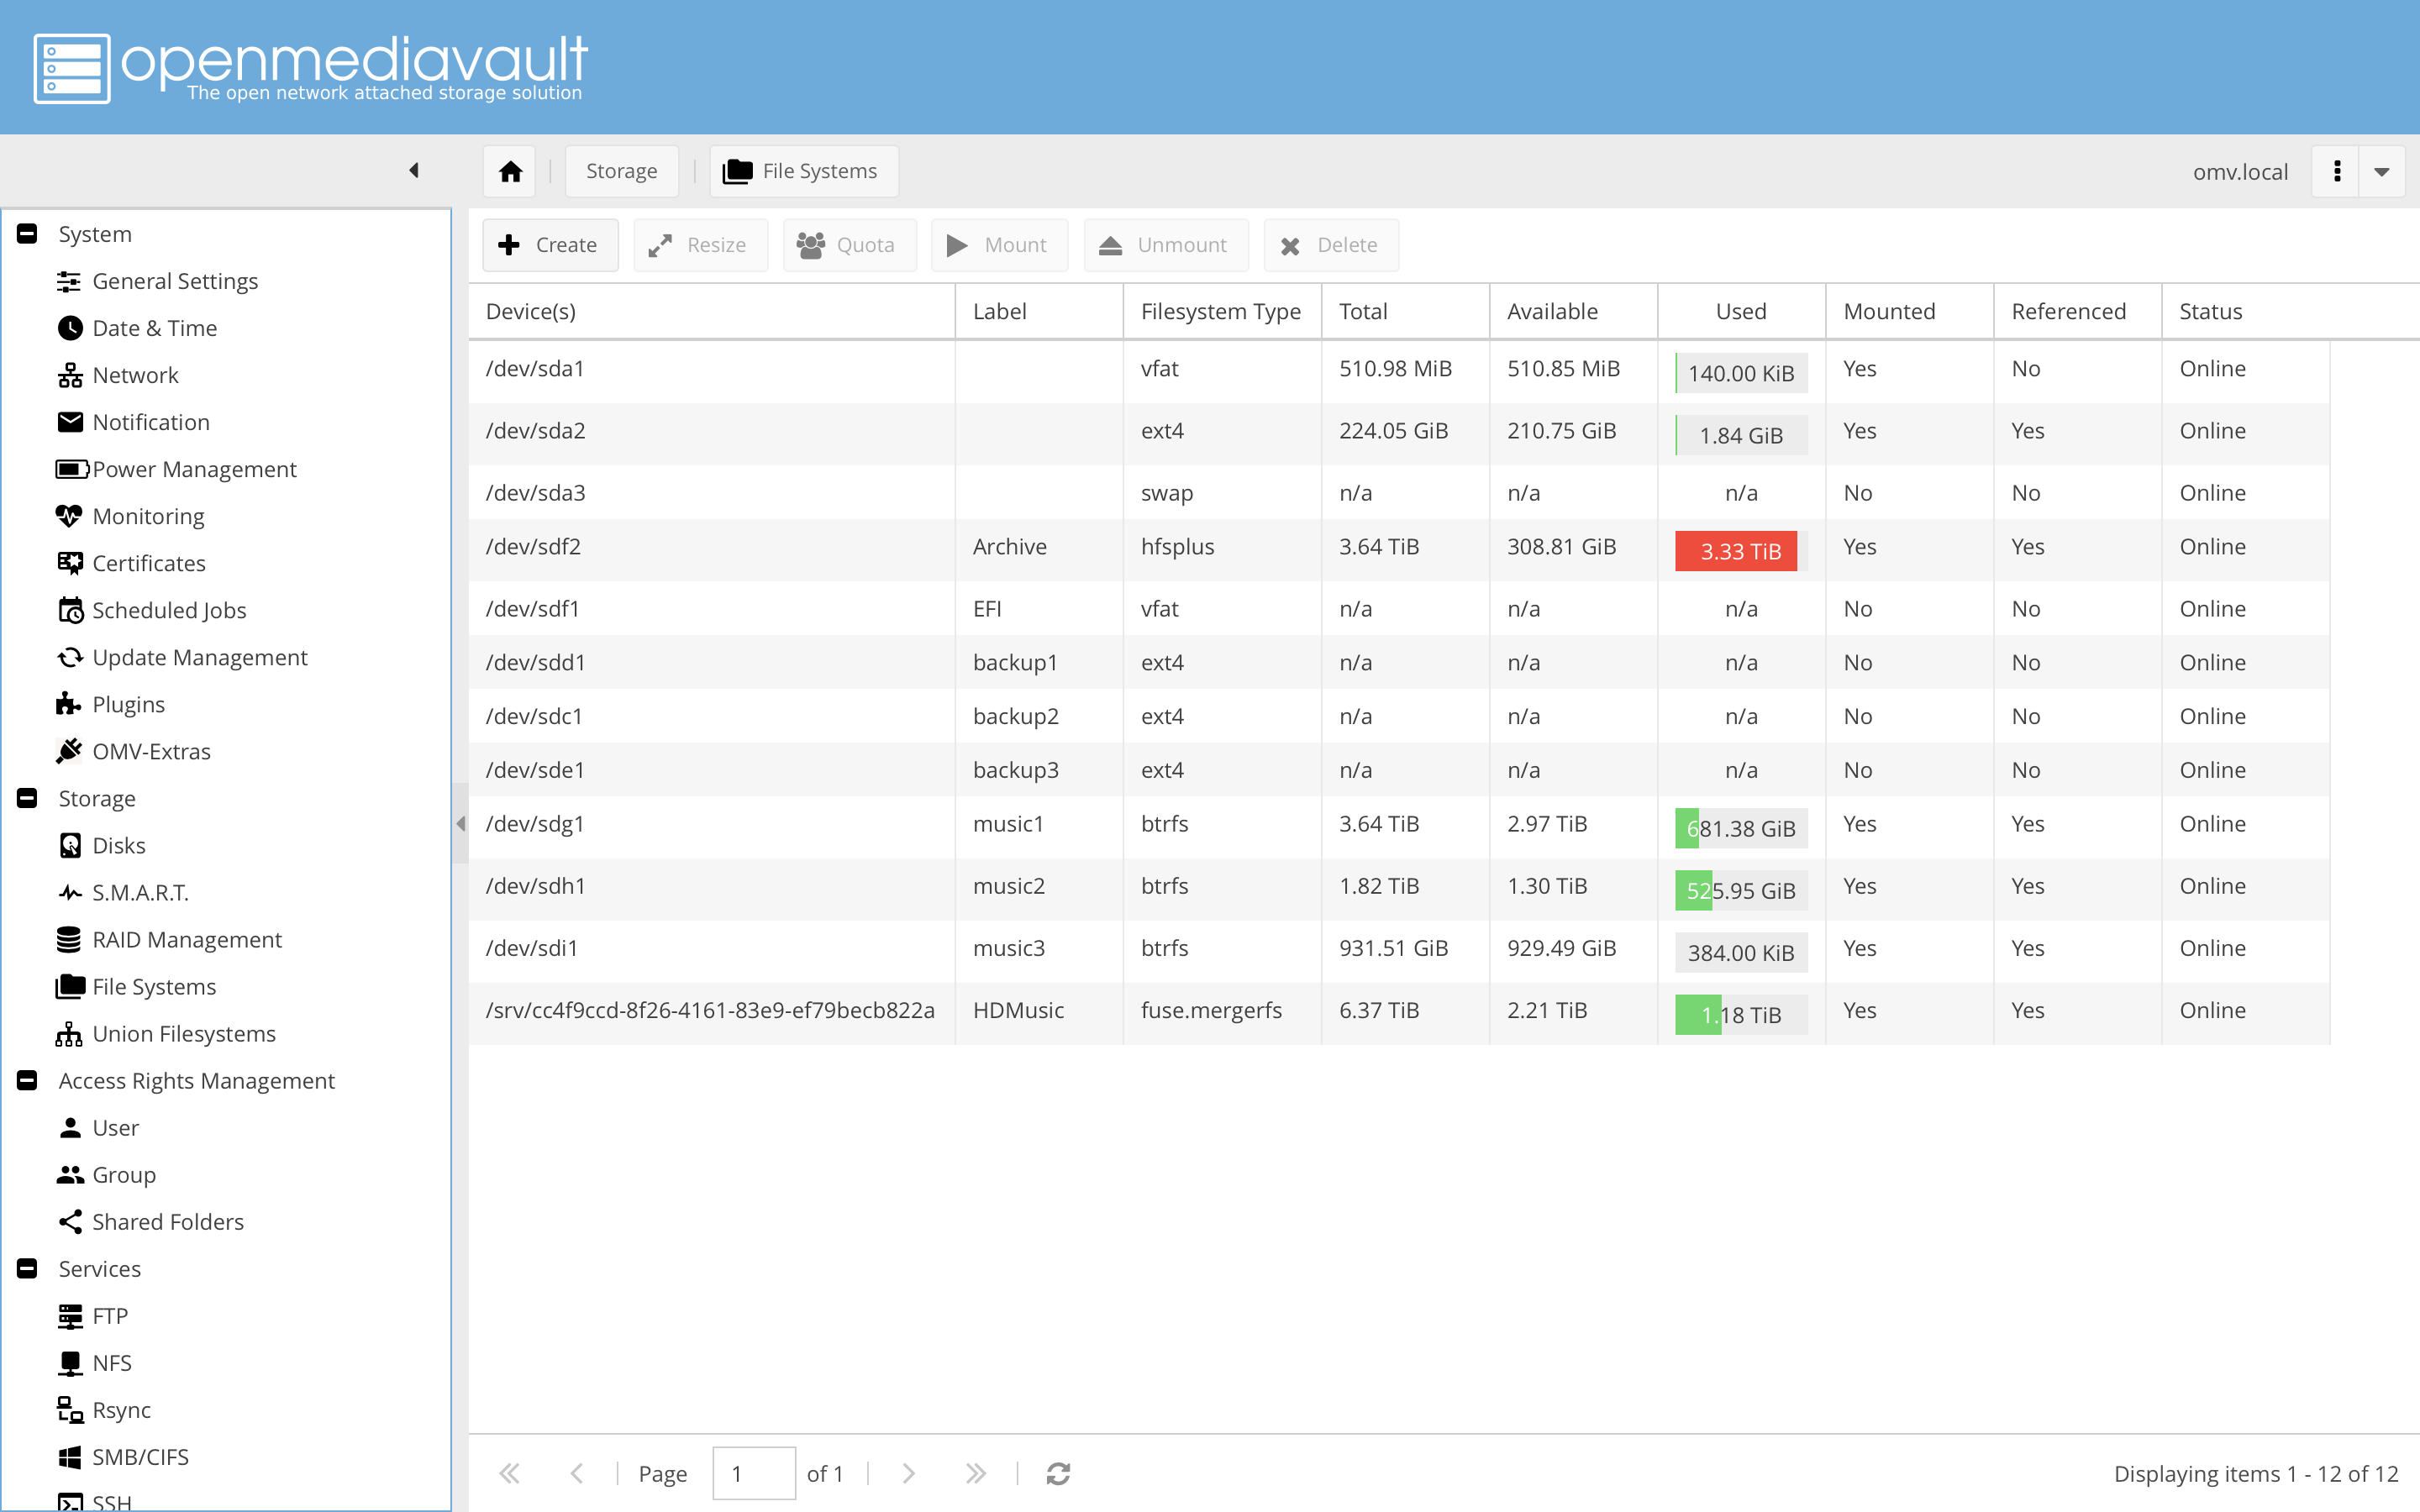Click the Create file system icon

click(510, 244)
